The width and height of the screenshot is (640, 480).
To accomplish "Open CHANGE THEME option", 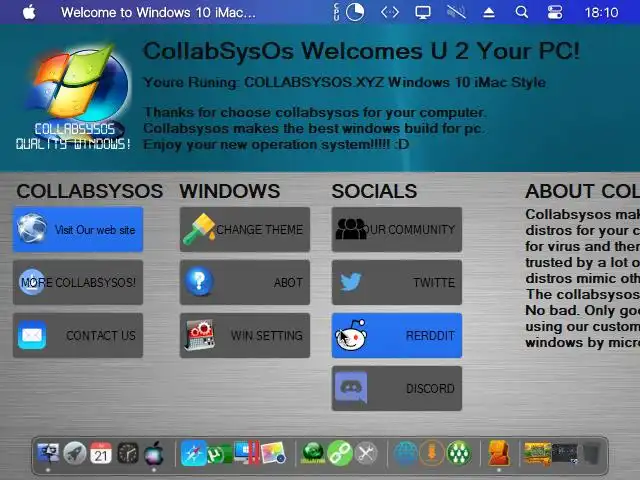I will click(x=245, y=229).
